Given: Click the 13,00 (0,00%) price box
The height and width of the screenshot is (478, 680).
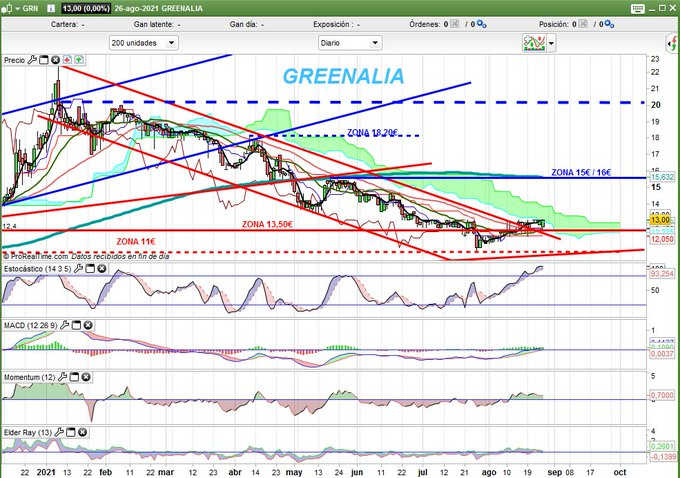Looking at the screenshot, I should pos(86,8).
